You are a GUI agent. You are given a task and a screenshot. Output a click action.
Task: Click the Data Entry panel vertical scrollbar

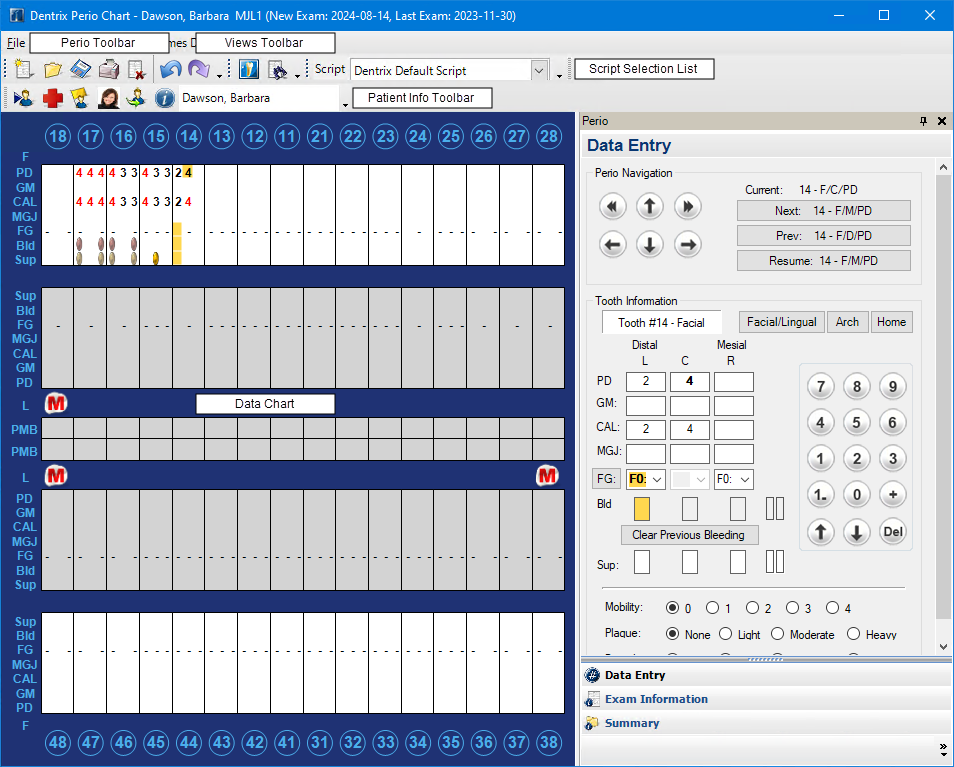[x=943, y=400]
